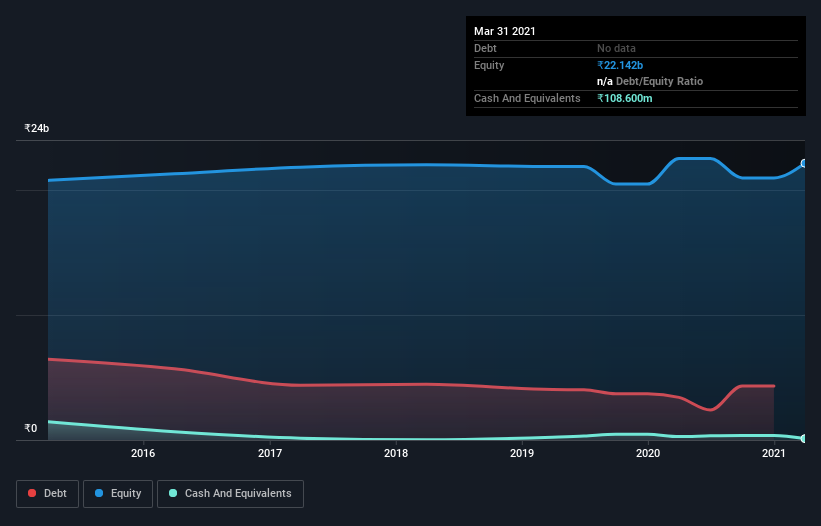821x526 pixels.
Task: Toggle the Equity series legend button
Action: coord(118,494)
